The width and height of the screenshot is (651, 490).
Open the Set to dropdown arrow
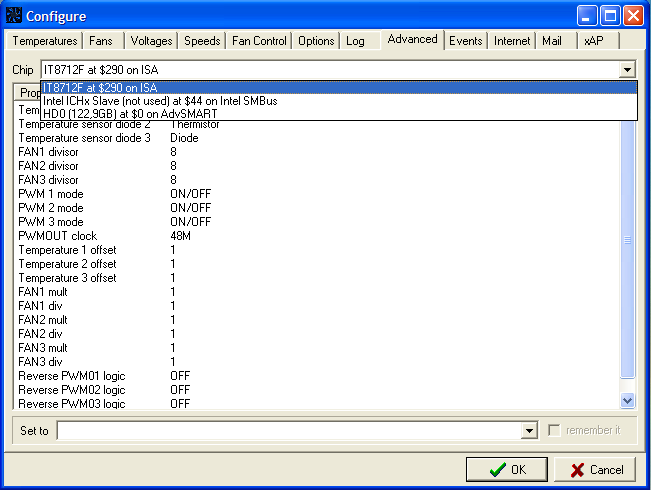click(x=529, y=431)
